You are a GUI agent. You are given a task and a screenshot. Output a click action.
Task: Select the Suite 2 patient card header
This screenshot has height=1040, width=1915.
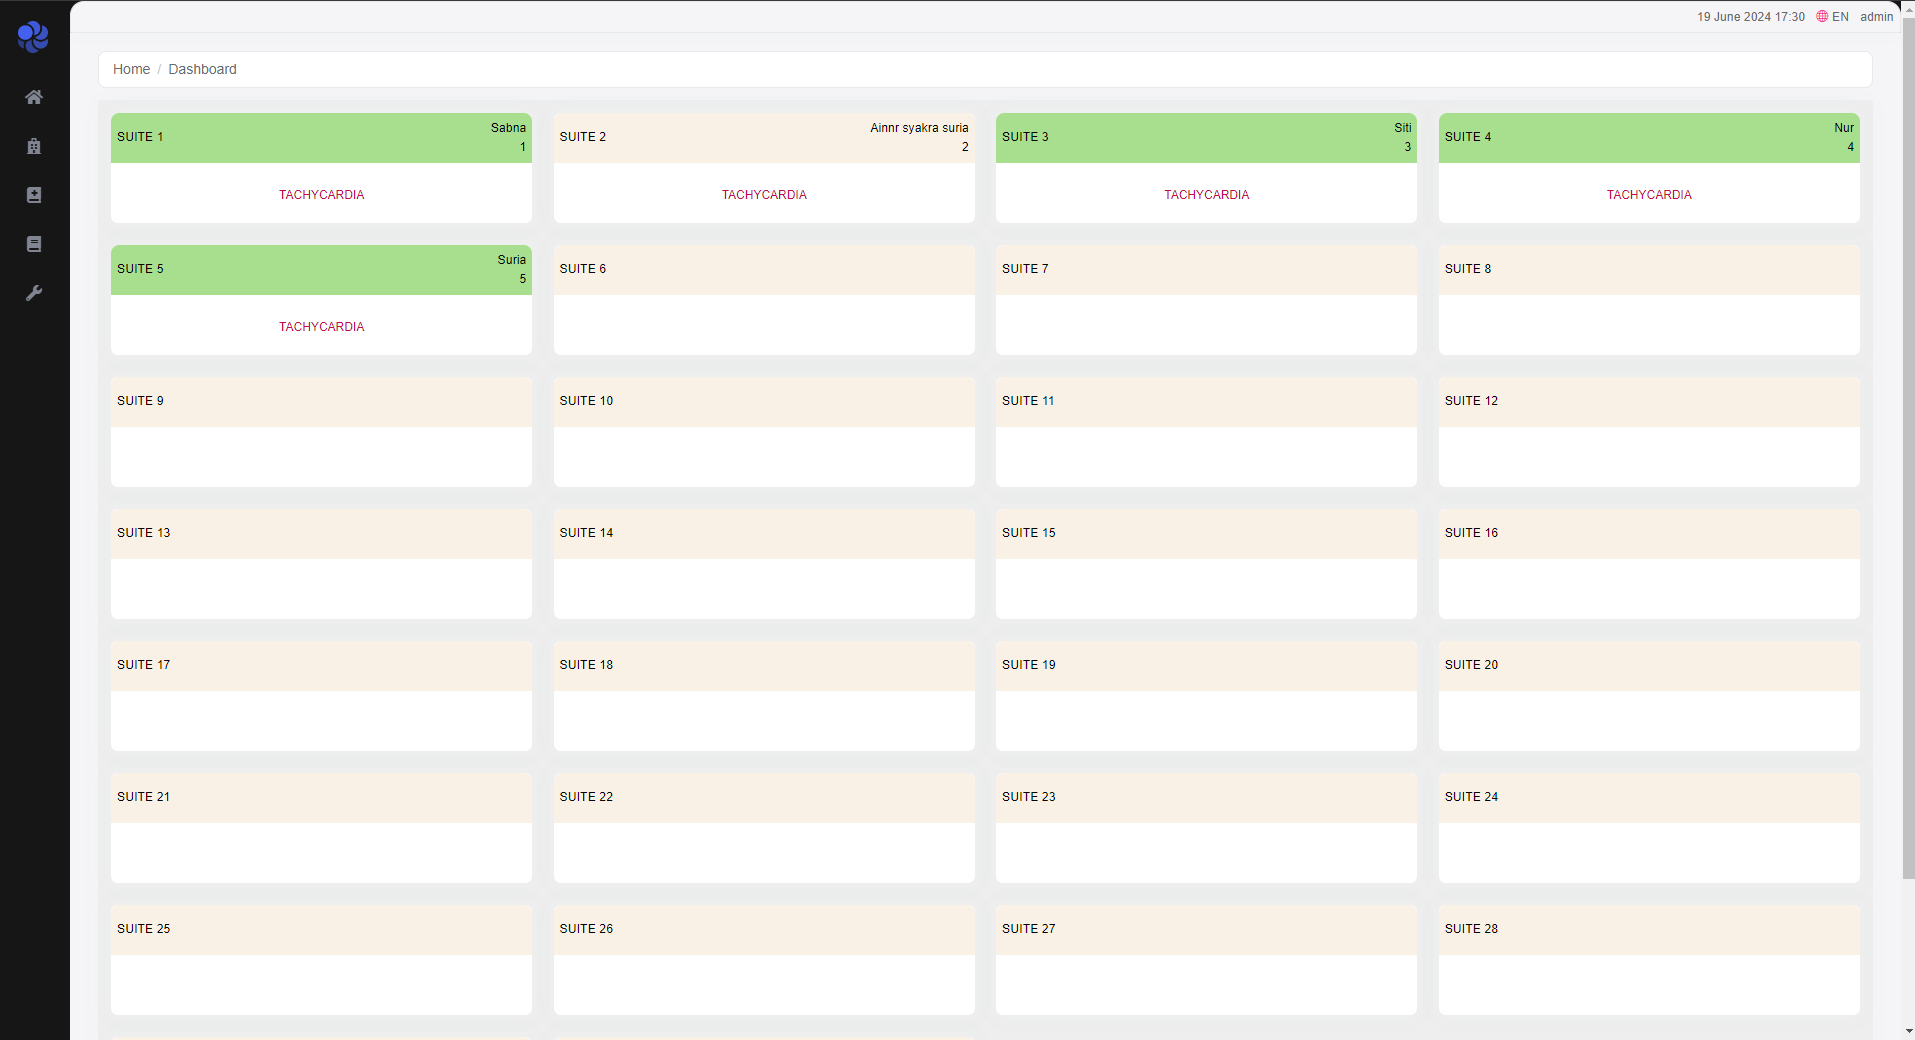pyautogui.click(x=764, y=138)
